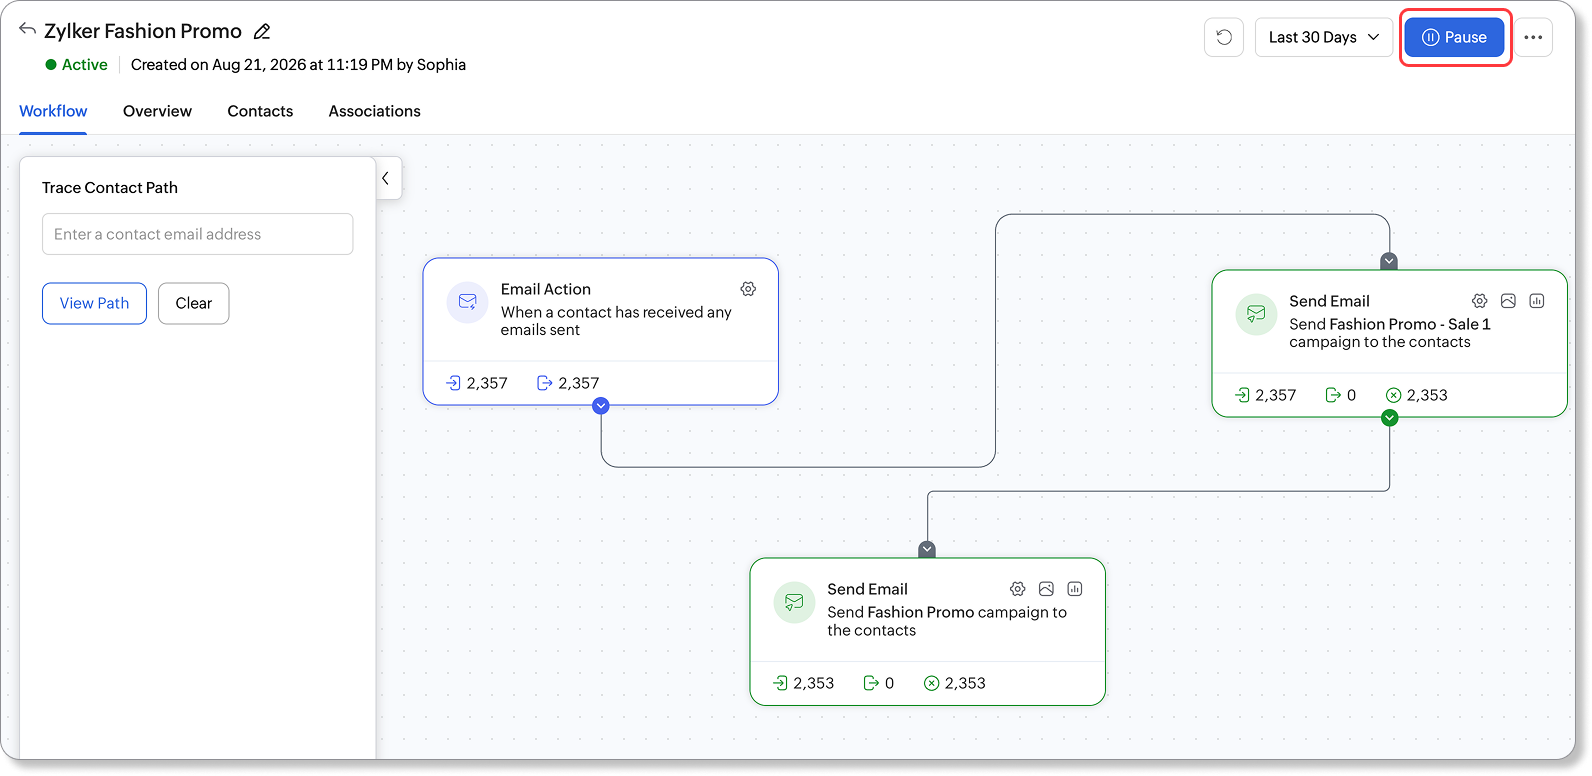
Task: Focus the contact email address field
Action: [x=197, y=234]
